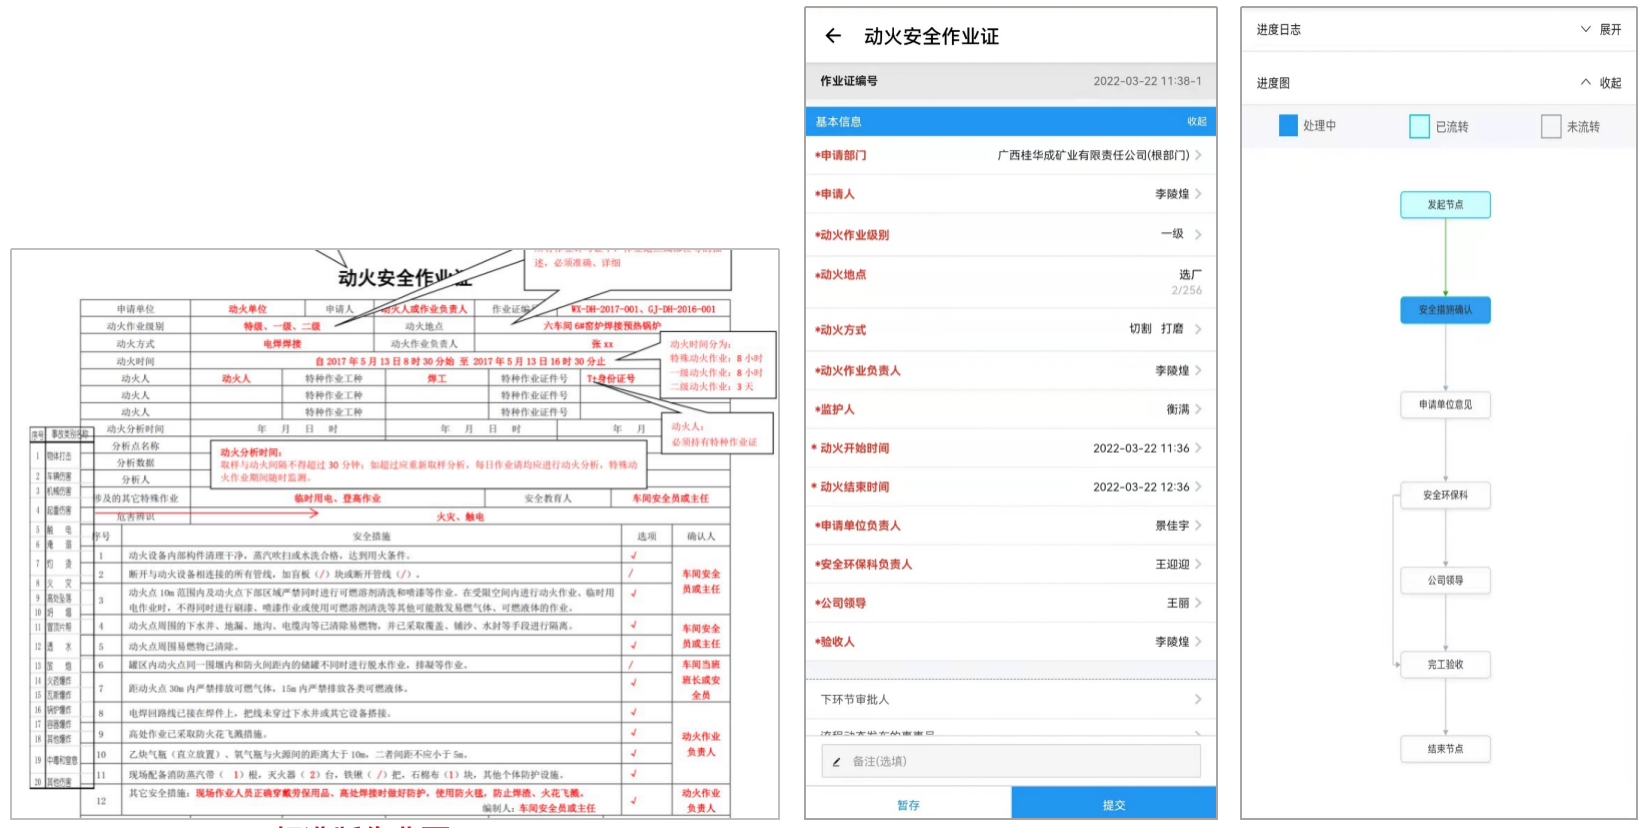Click the 进度日志 label
Viewport: 1646px width, 828px height.
(1279, 30)
